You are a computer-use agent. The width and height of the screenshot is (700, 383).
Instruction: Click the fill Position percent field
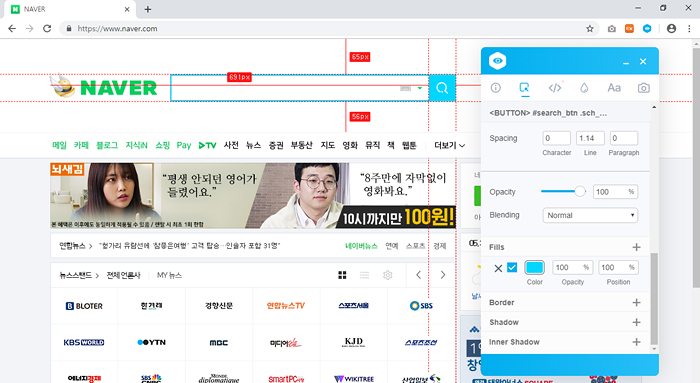coord(618,267)
